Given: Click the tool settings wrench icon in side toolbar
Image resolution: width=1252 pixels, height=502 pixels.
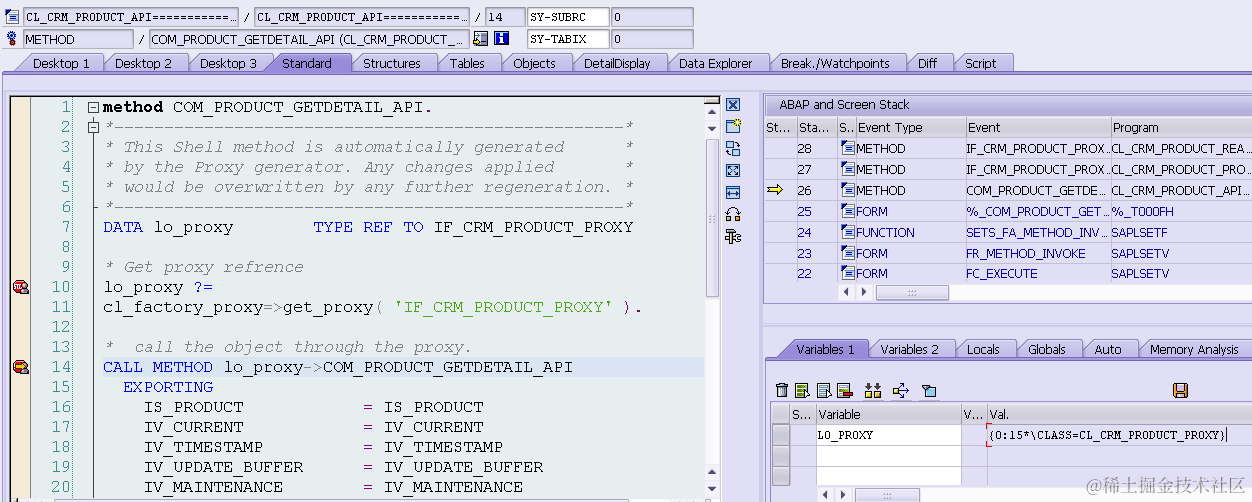Looking at the screenshot, I should tap(733, 236).
